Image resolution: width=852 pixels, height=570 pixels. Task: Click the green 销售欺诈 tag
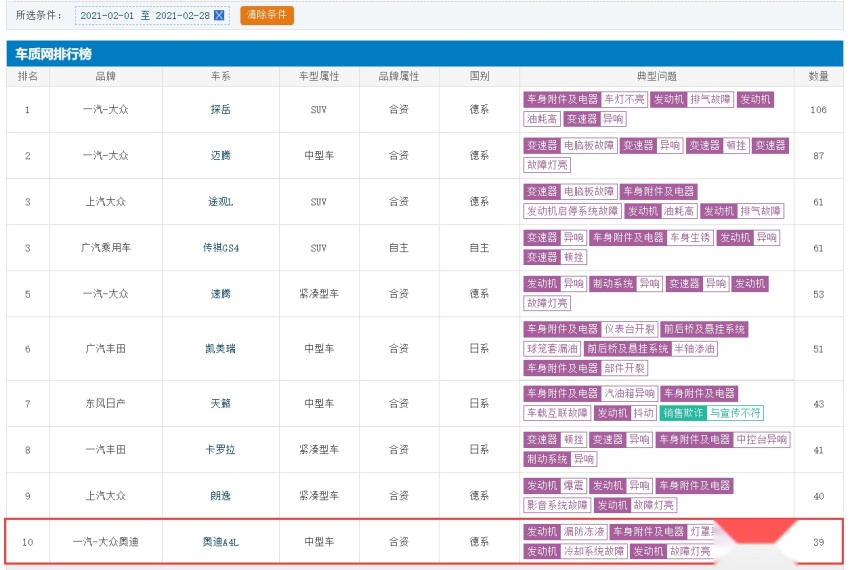(x=683, y=413)
